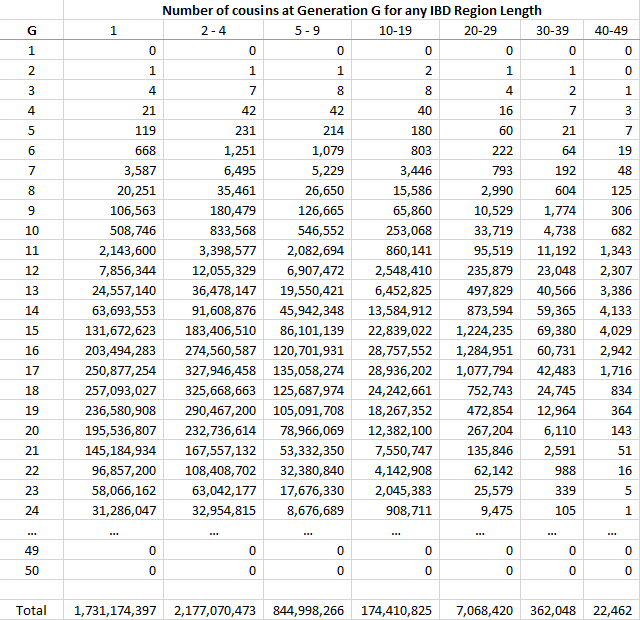
Task: Select the G column header
Action: (31, 30)
